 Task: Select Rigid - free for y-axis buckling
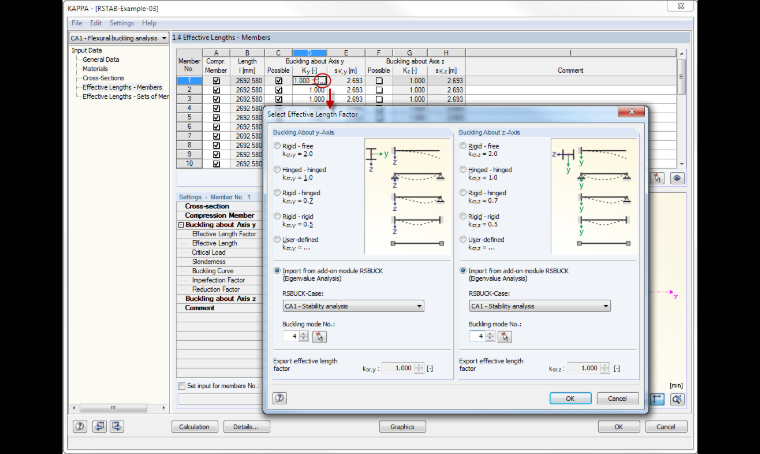coord(277,146)
